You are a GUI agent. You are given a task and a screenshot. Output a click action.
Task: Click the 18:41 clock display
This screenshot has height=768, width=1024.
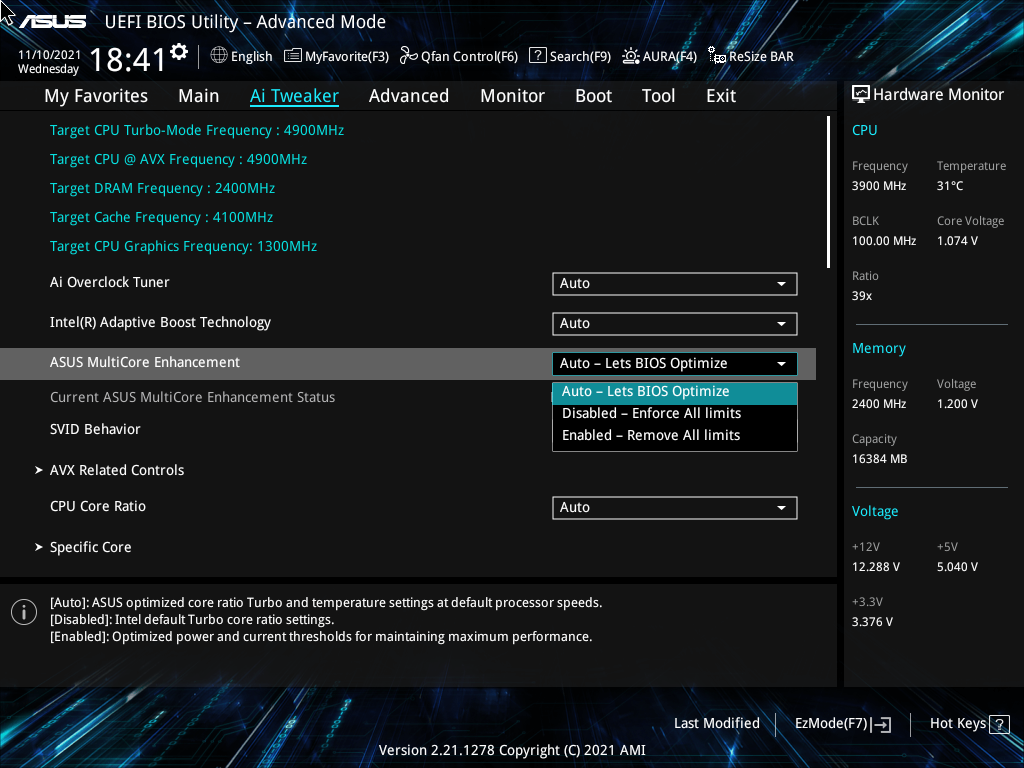(x=128, y=60)
